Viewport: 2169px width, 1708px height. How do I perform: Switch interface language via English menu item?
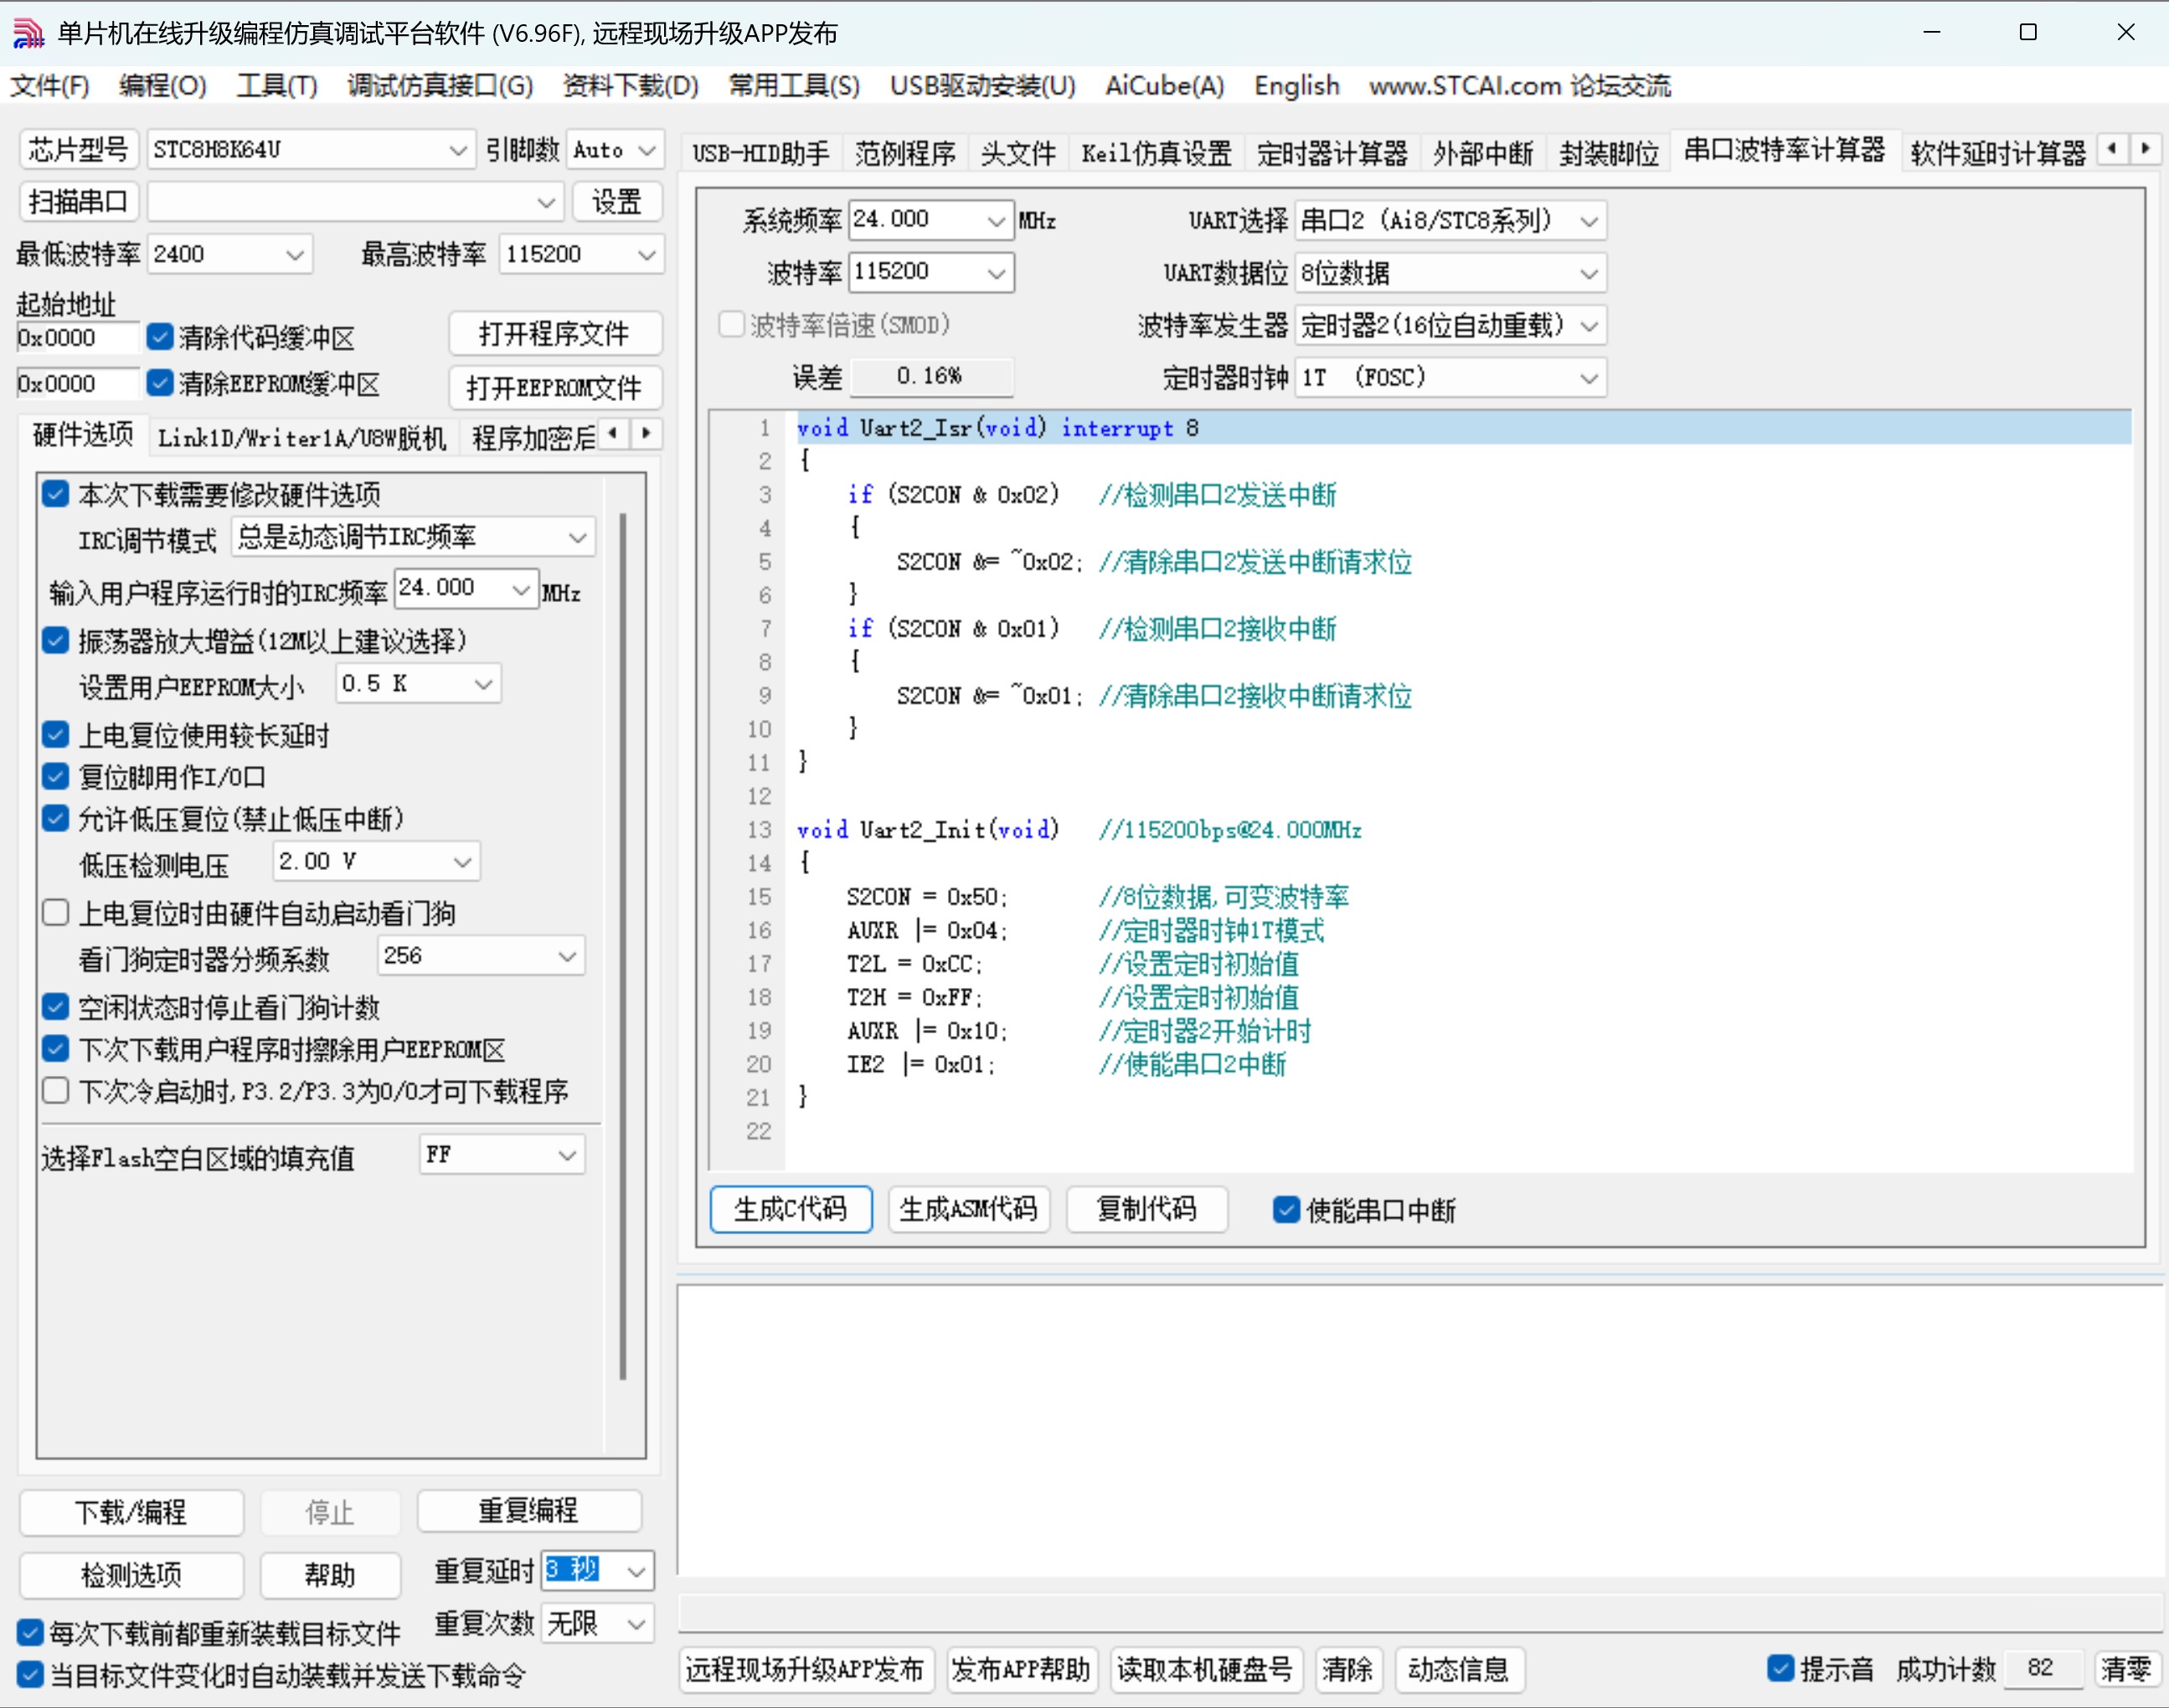[x=1296, y=86]
